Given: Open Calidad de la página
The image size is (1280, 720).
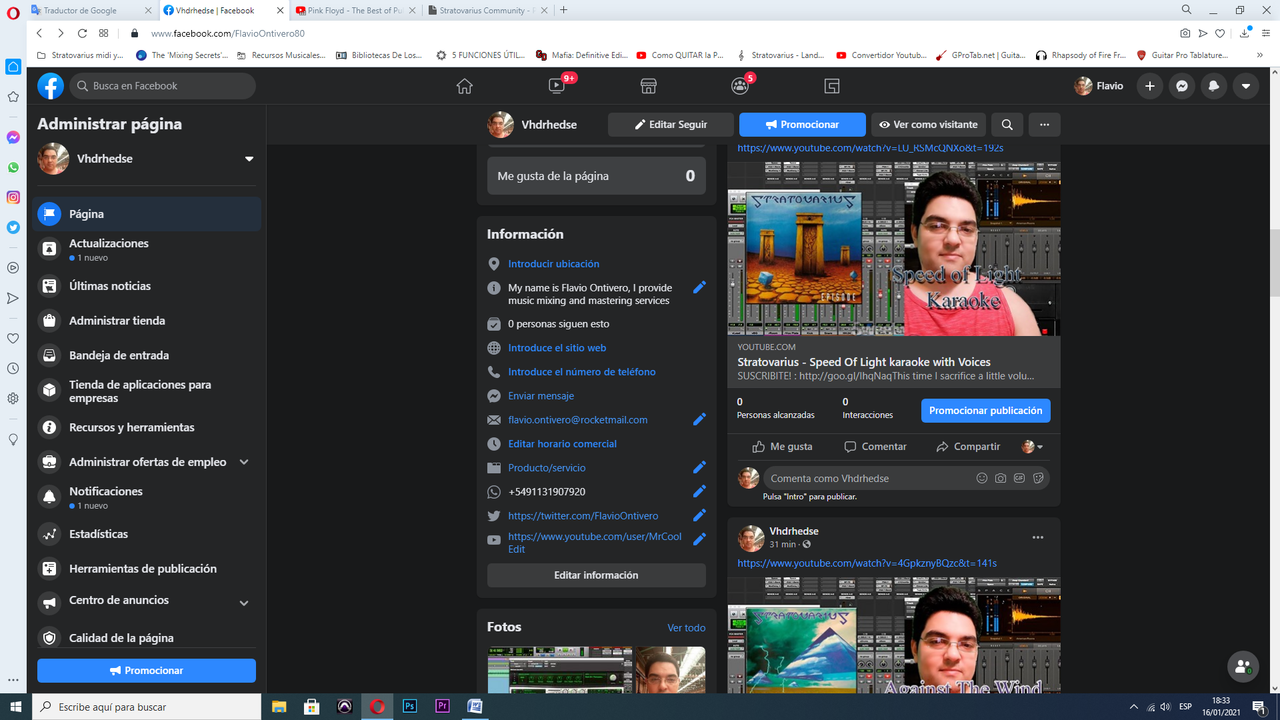Looking at the screenshot, I should 149,638.
